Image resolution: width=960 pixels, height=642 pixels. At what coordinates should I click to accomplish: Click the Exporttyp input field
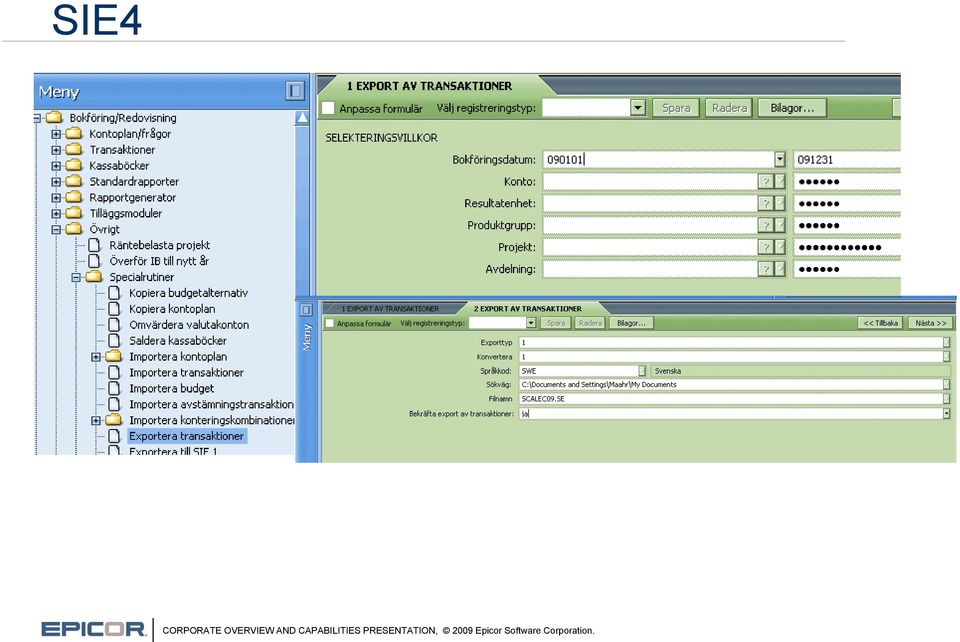click(x=731, y=343)
